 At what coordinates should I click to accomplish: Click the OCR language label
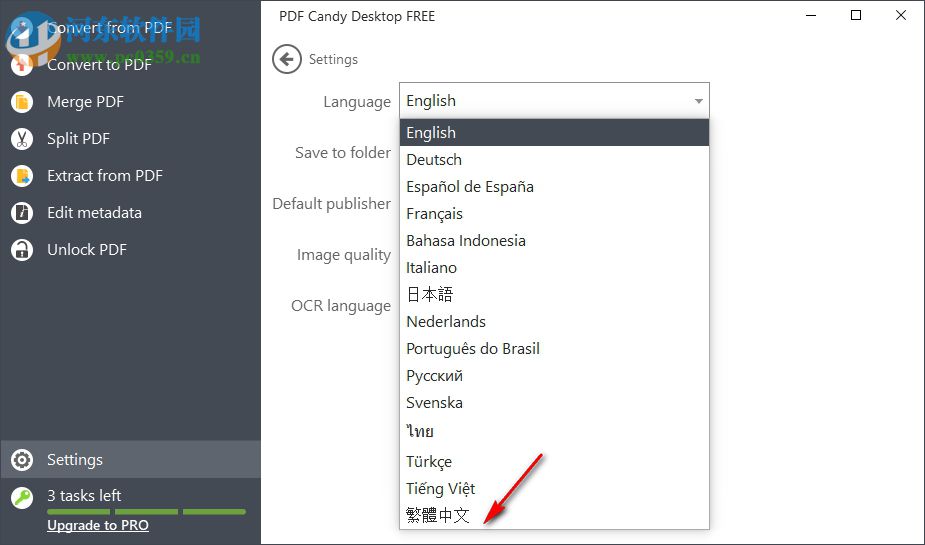click(x=341, y=306)
